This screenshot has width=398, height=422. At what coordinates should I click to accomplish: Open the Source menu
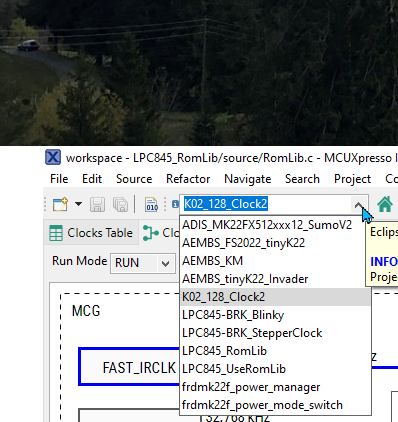pos(134,179)
